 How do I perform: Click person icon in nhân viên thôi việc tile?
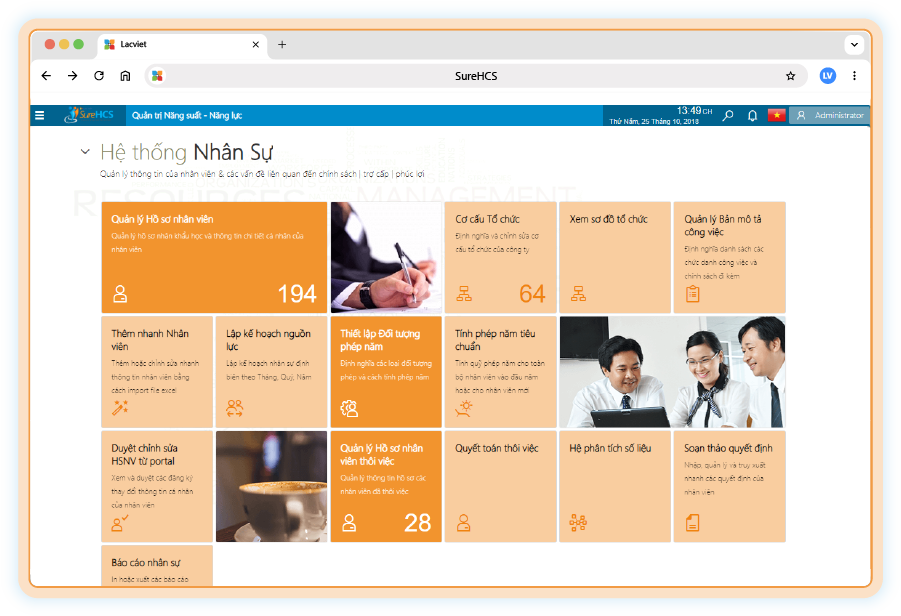tap(349, 523)
